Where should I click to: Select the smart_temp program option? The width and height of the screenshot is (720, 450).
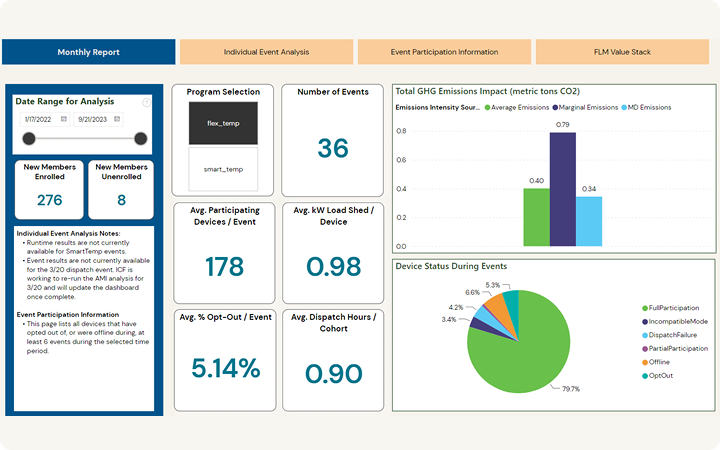click(222, 170)
